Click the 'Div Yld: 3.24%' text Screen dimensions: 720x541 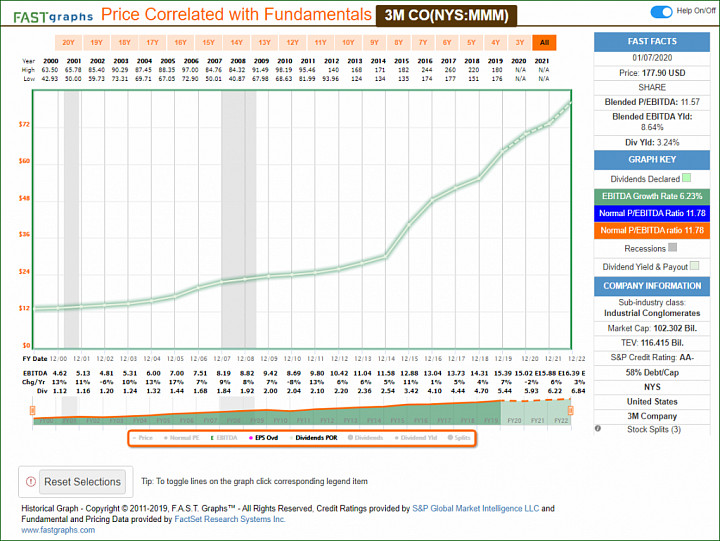tap(652, 142)
